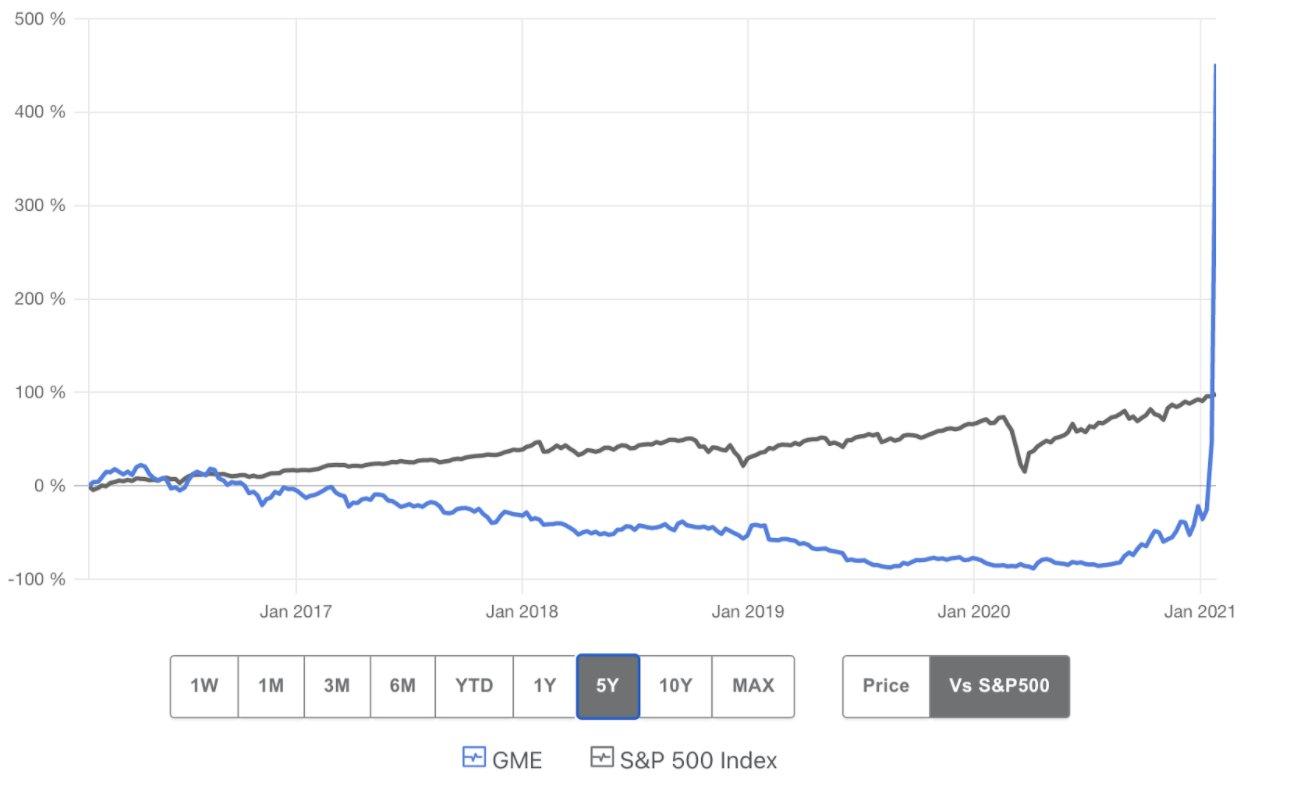Select the 1M time range
The width and height of the screenshot is (1298, 798).
(271, 686)
